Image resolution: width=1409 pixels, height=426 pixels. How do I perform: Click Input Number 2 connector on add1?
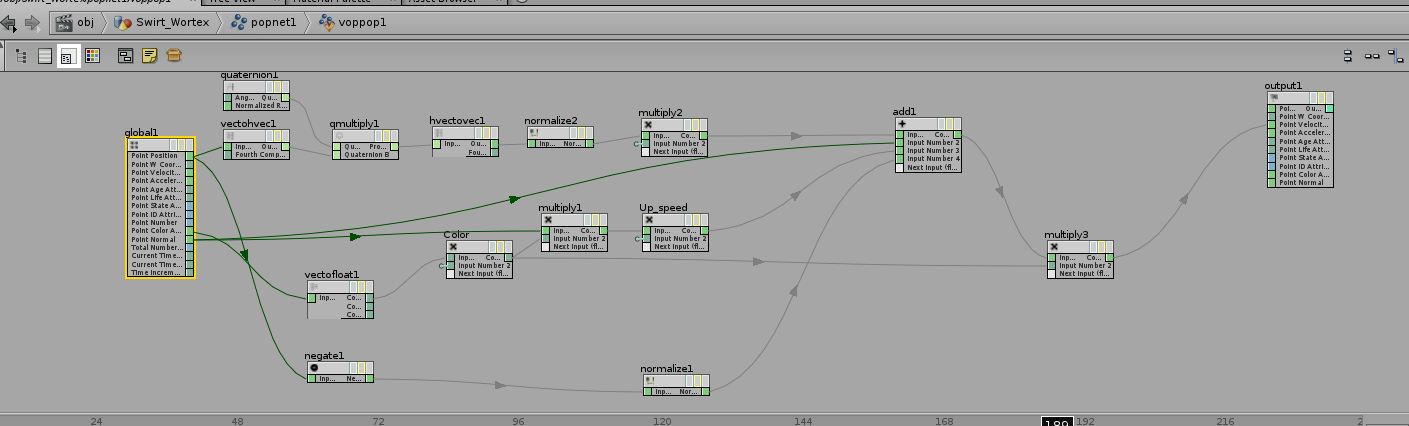click(899, 142)
